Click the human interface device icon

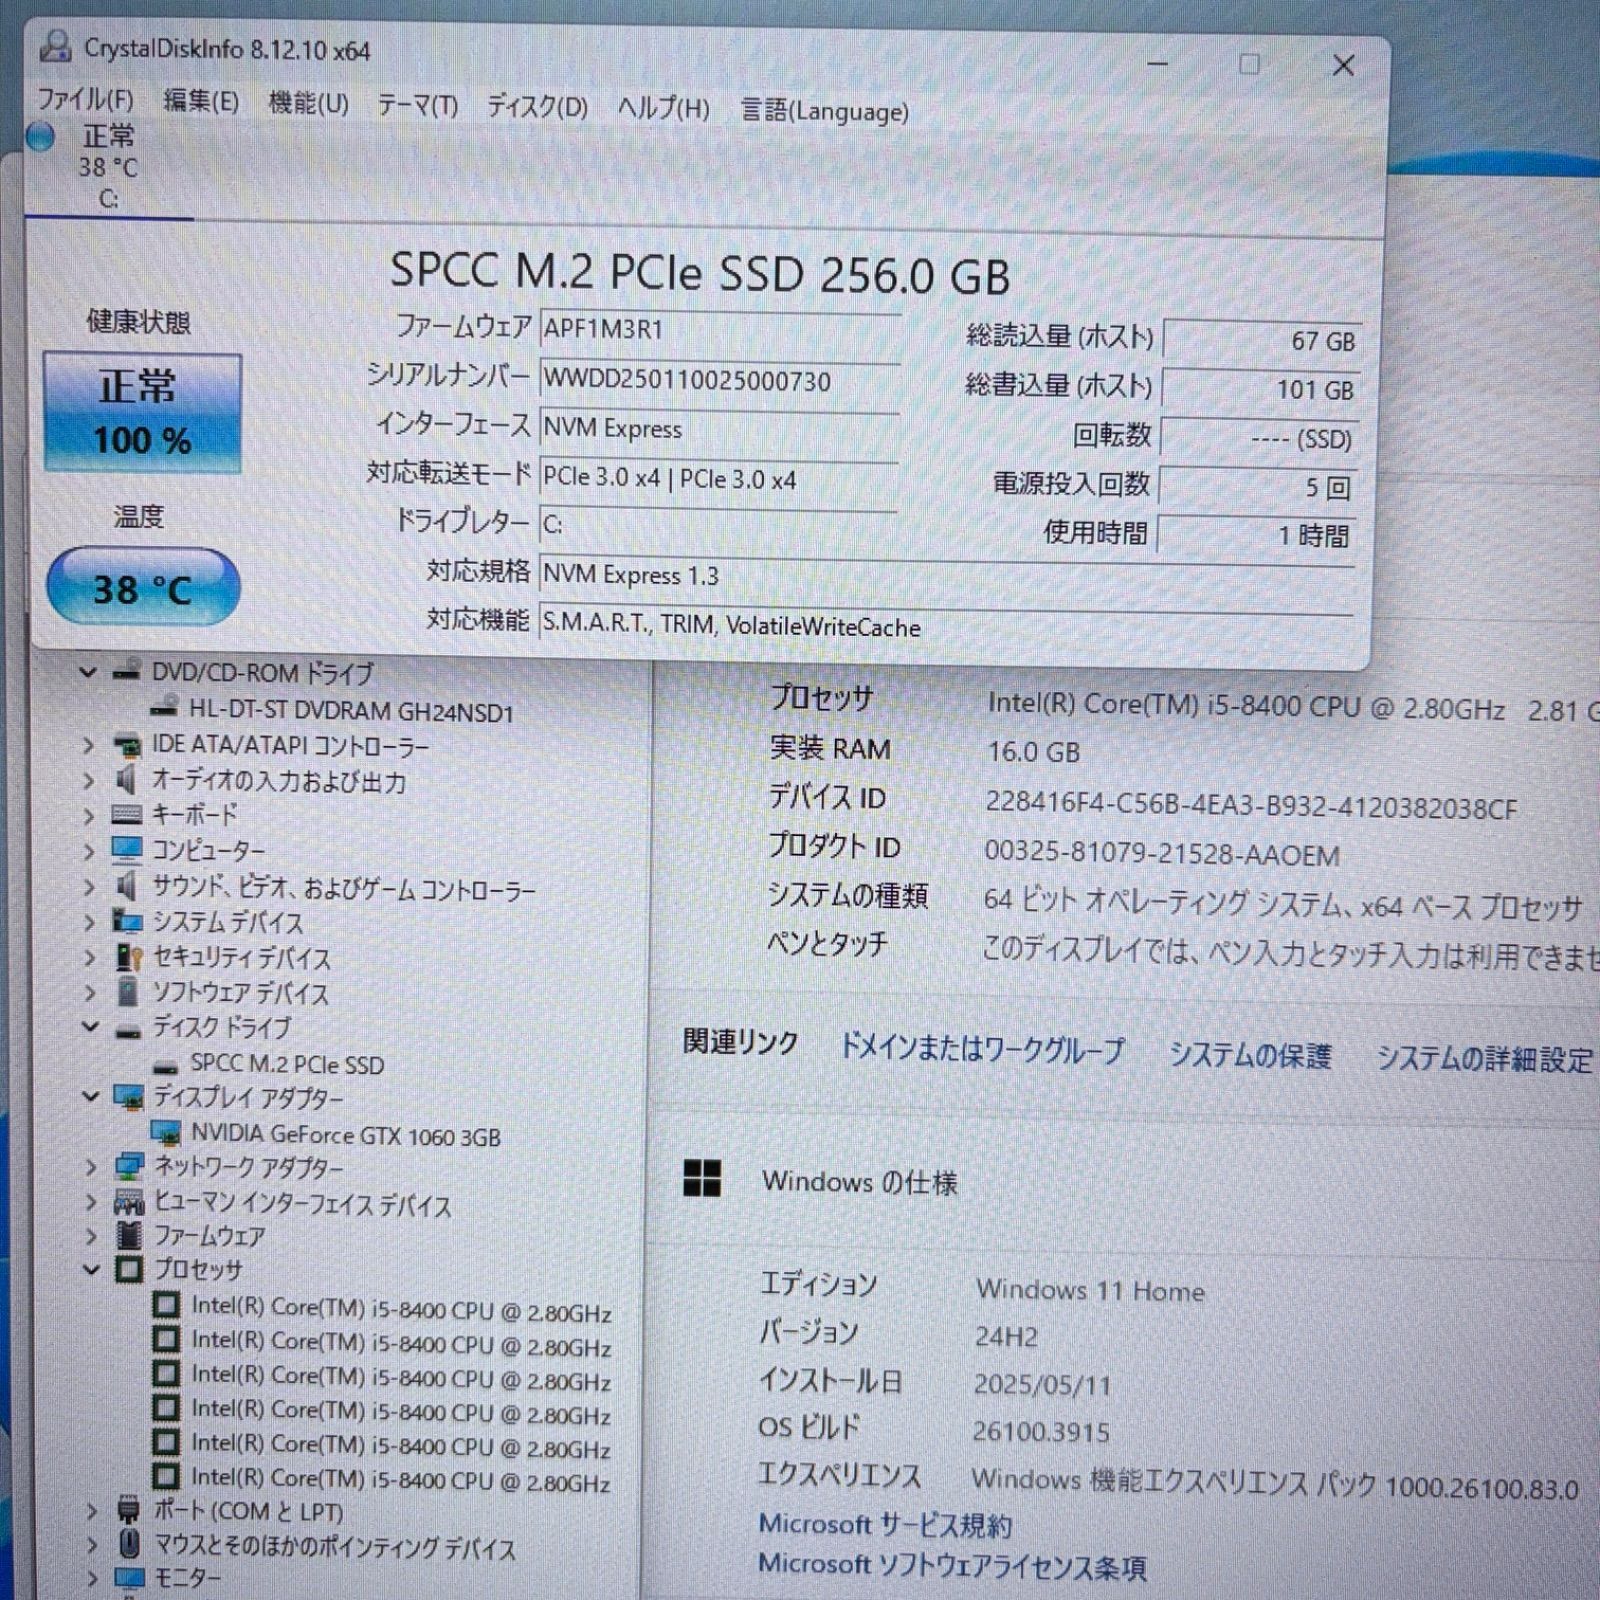(129, 1202)
